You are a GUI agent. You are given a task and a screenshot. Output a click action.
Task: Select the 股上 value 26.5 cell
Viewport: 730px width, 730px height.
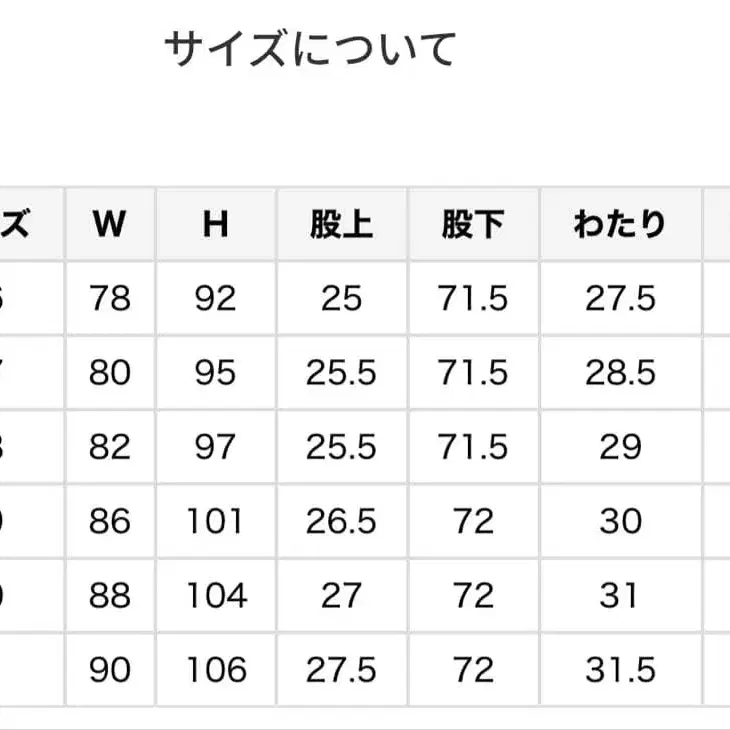[x=341, y=521]
